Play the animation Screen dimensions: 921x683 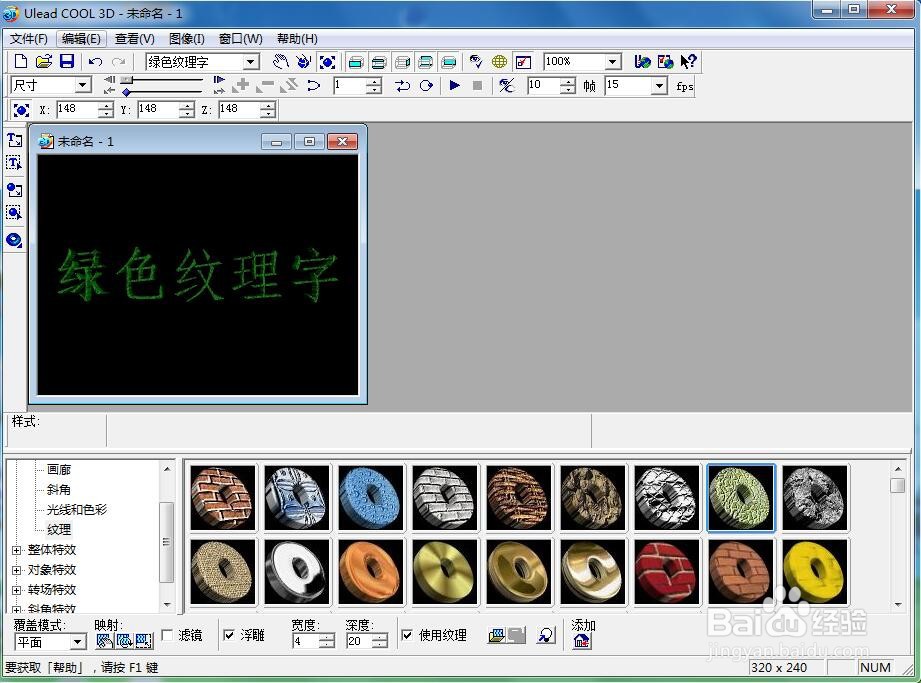pyautogui.click(x=454, y=85)
